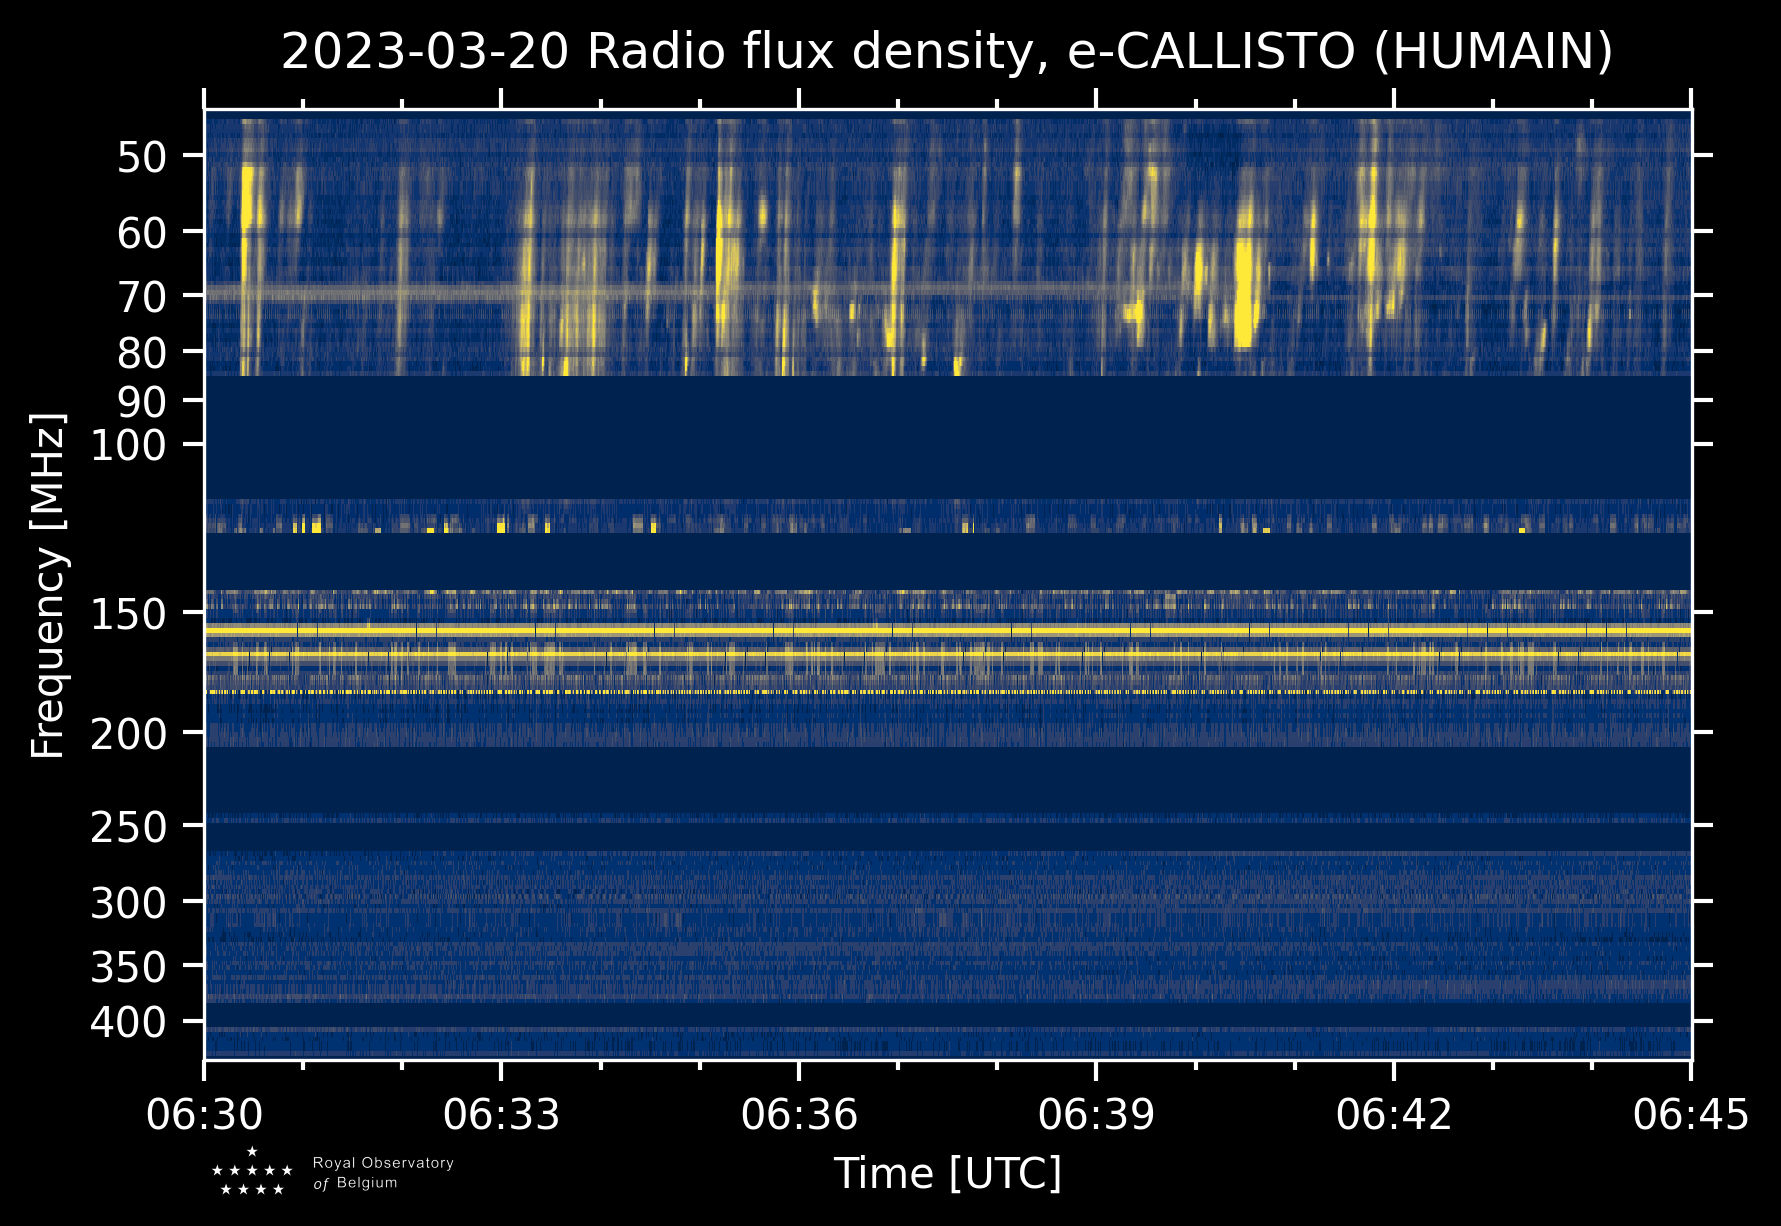Click the Royal Observatory stars logo
The image size is (1781, 1226).
tap(252, 1173)
